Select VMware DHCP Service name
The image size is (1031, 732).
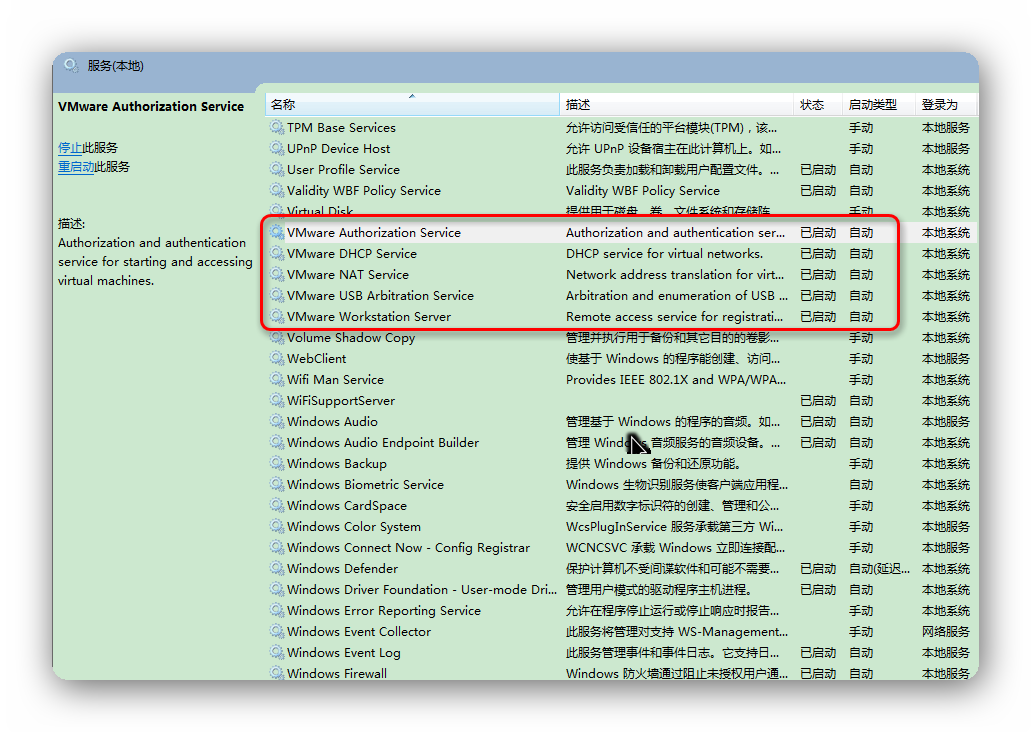(x=352, y=254)
